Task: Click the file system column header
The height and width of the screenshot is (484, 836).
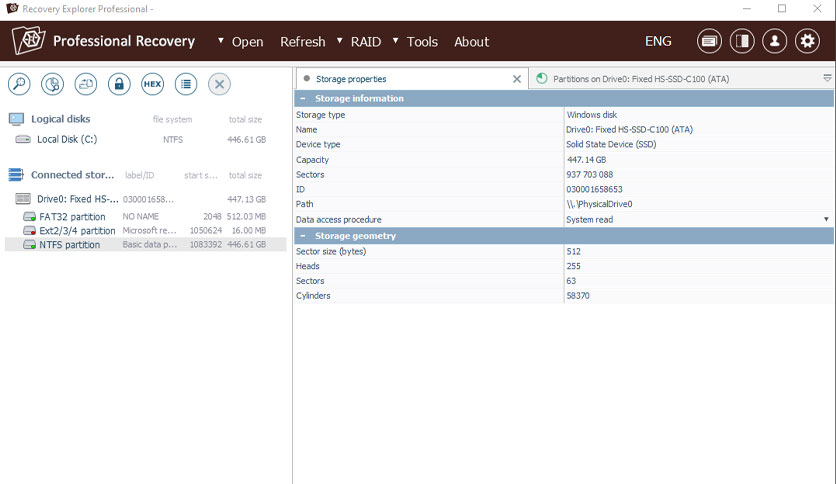Action: click(x=172, y=119)
